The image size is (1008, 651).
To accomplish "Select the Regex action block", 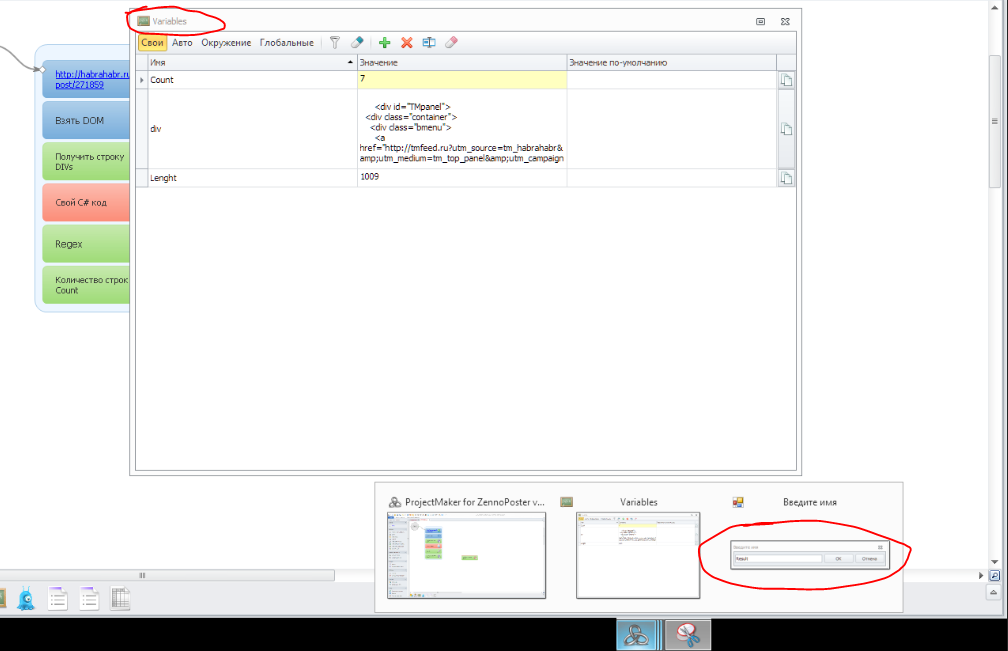I will point(86,244).
